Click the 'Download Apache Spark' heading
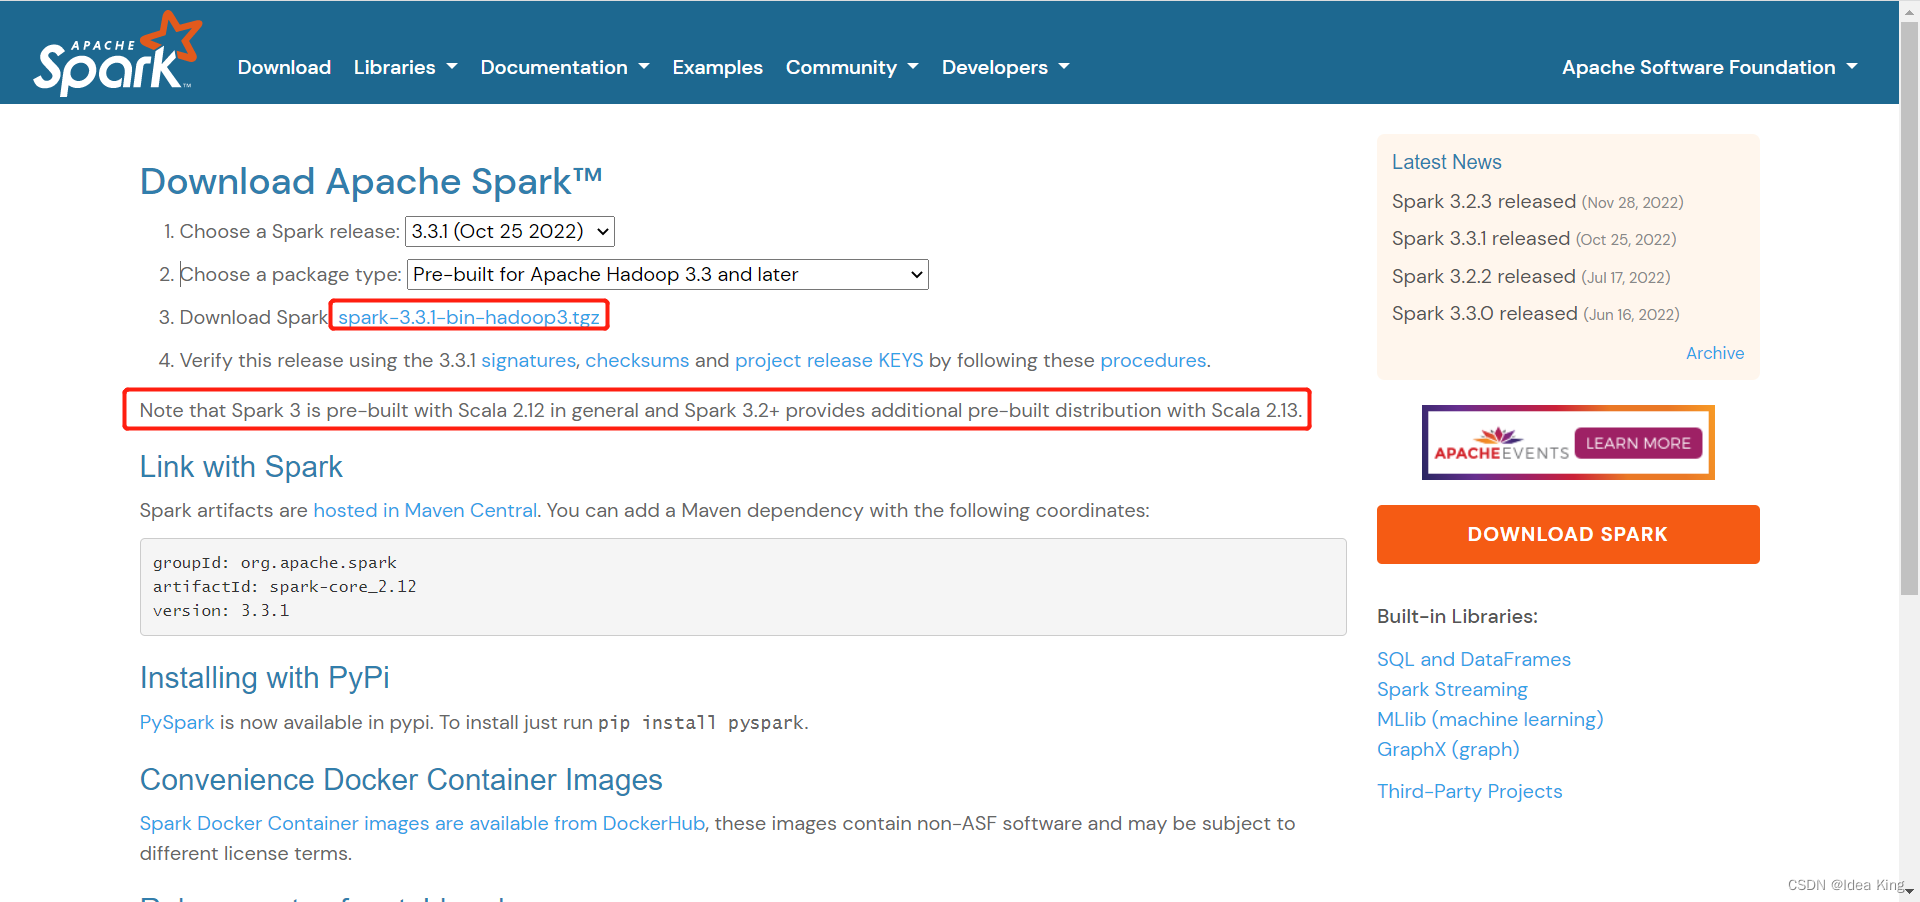This screenshot has width=1920, height=902. click(x=371, y=182)
